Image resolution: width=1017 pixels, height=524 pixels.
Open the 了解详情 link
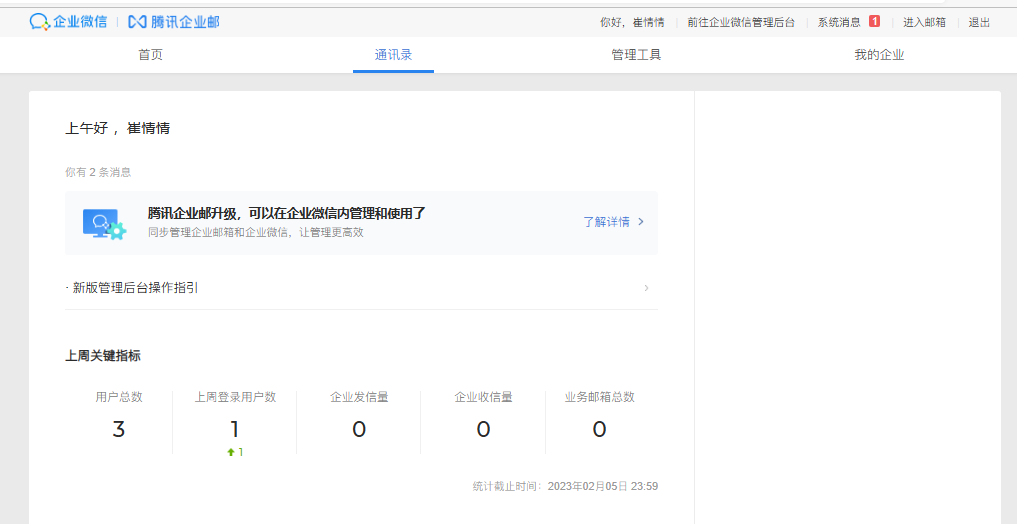point(607,222)
